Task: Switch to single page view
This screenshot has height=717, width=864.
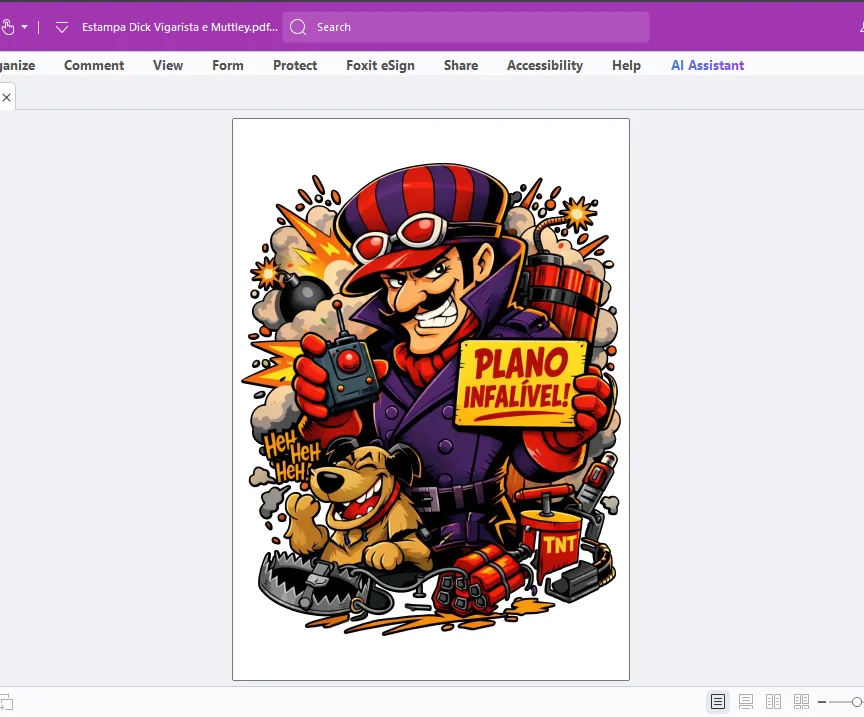Action: 717,702
